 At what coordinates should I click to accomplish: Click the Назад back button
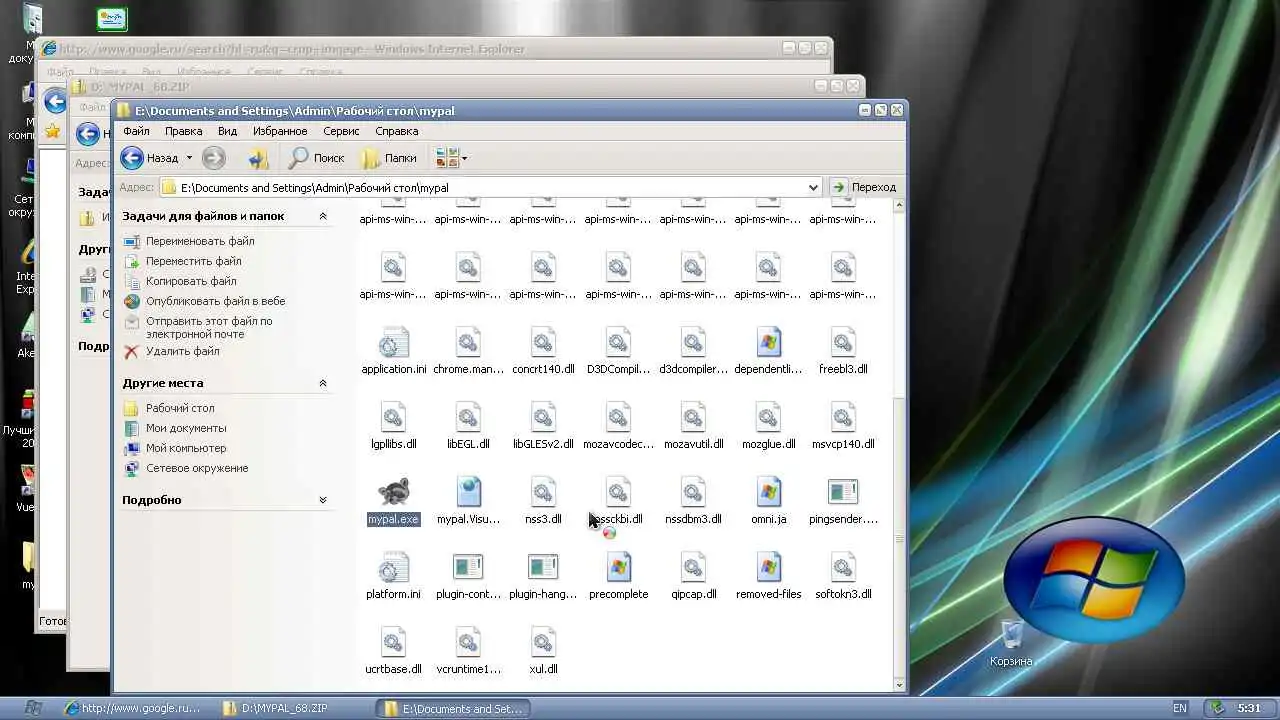[150, 158]
